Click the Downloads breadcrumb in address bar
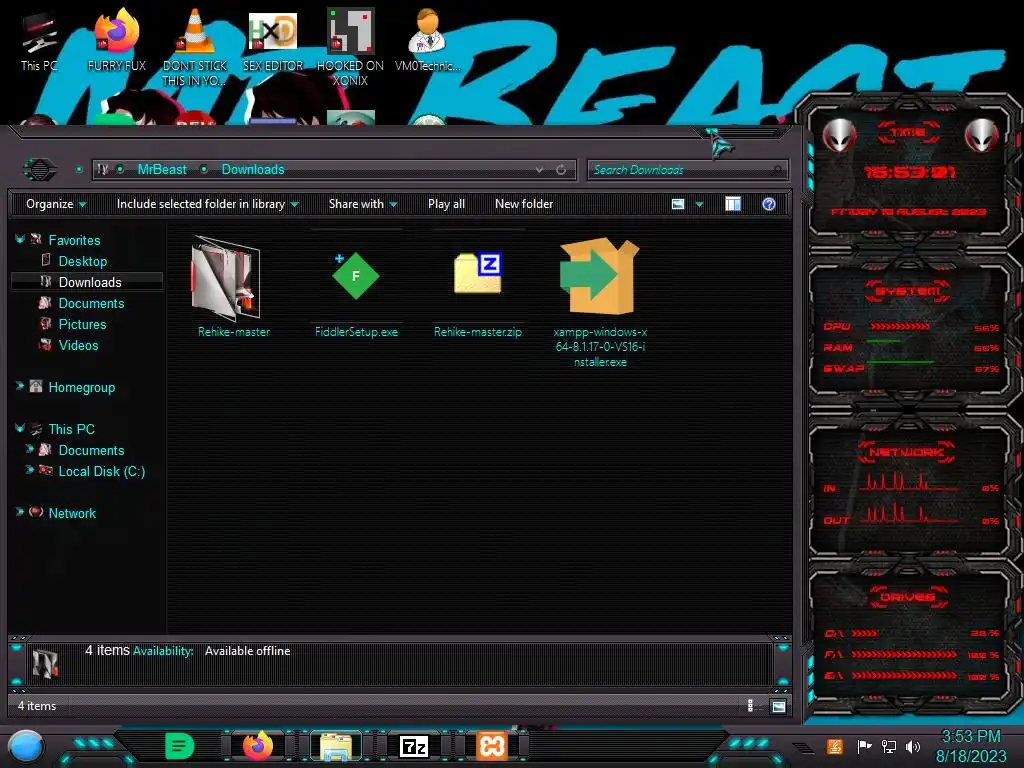 pyautogui.click(x=253, y=170)
